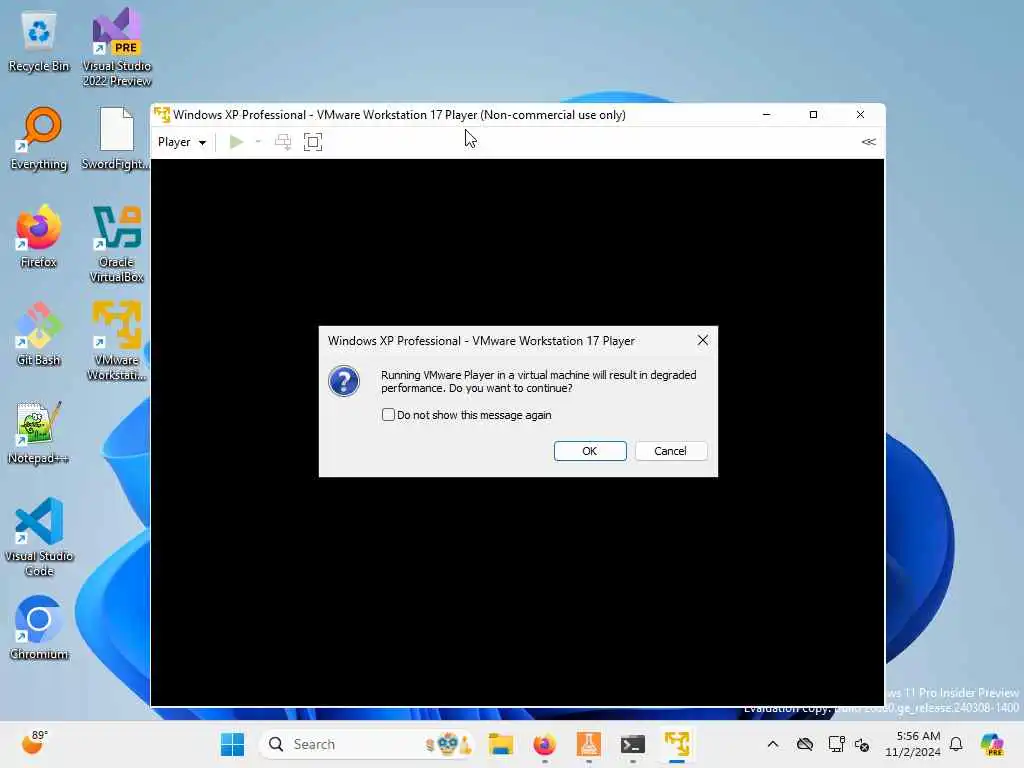Viewport: 1024px width, 768px height.
Task: Select the Notepad++ desktop icon
Action: point(39,433)
